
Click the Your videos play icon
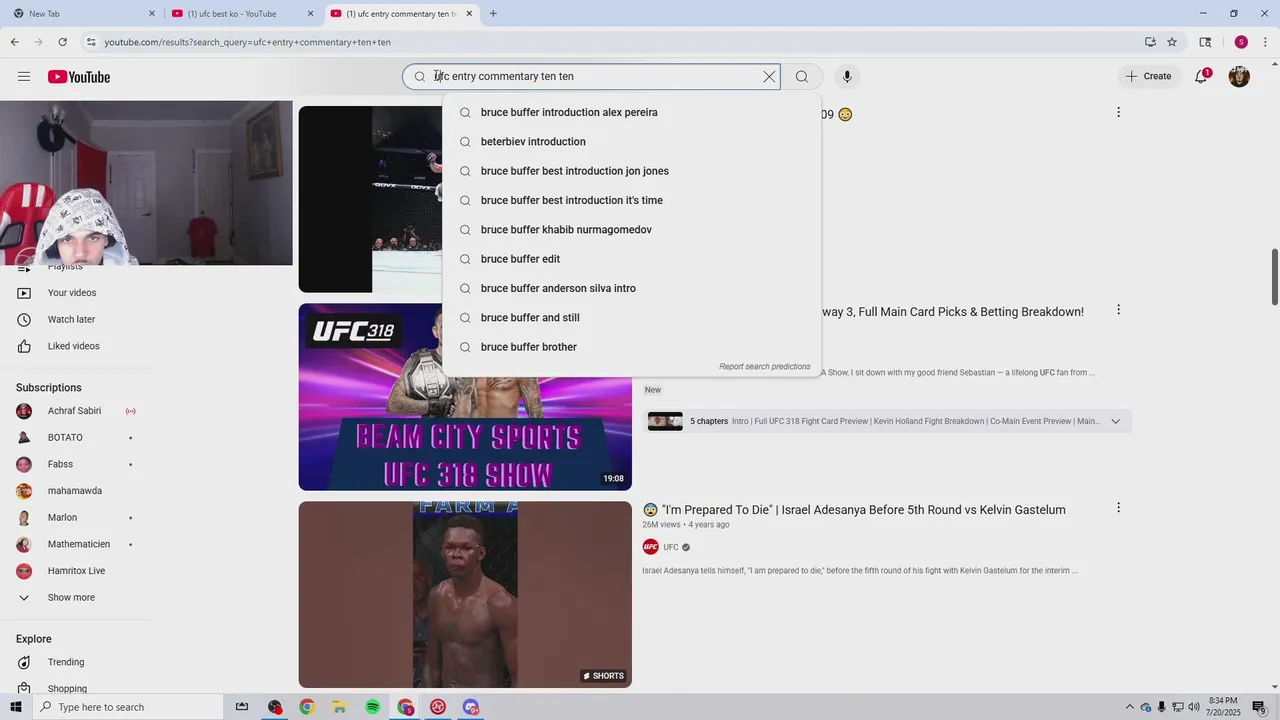[24, 293]
